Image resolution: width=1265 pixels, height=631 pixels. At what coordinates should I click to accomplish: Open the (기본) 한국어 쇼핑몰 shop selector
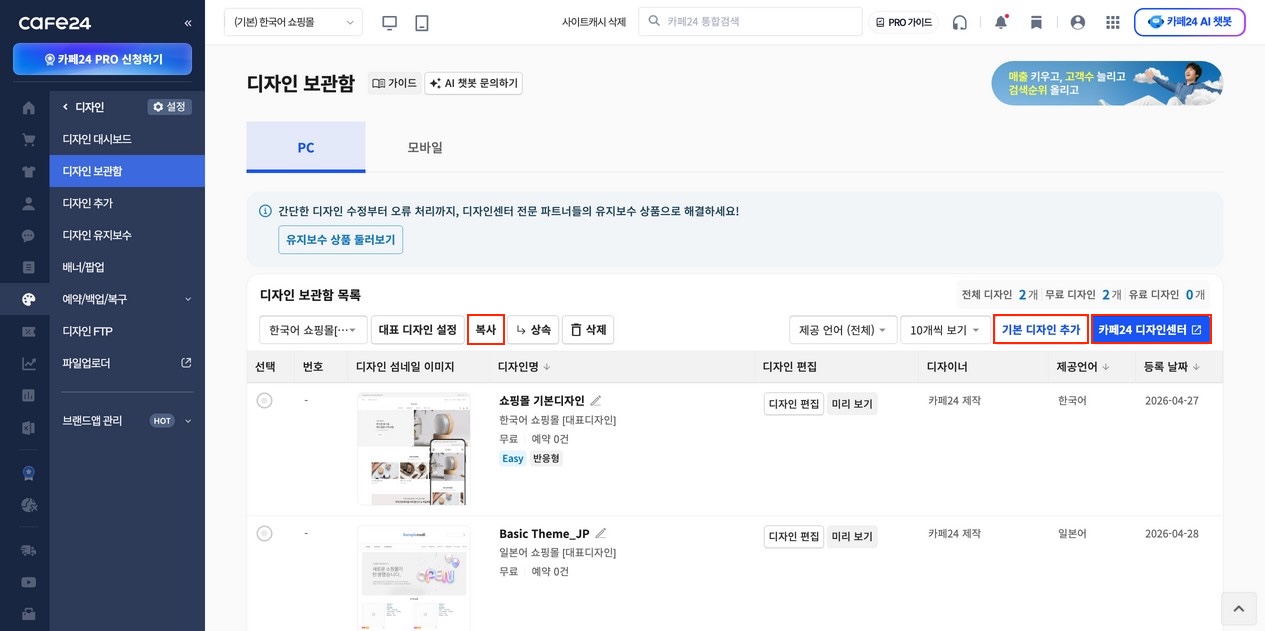(x=293, y=22)
